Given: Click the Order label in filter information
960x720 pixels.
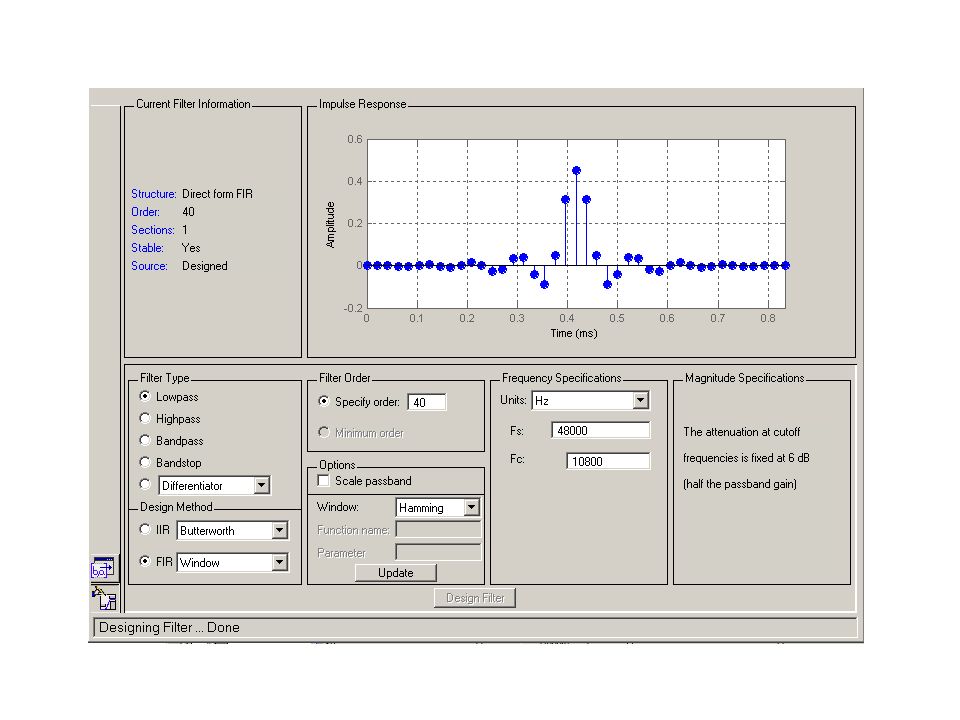Looking at the screenshot, I should [146, 212].
